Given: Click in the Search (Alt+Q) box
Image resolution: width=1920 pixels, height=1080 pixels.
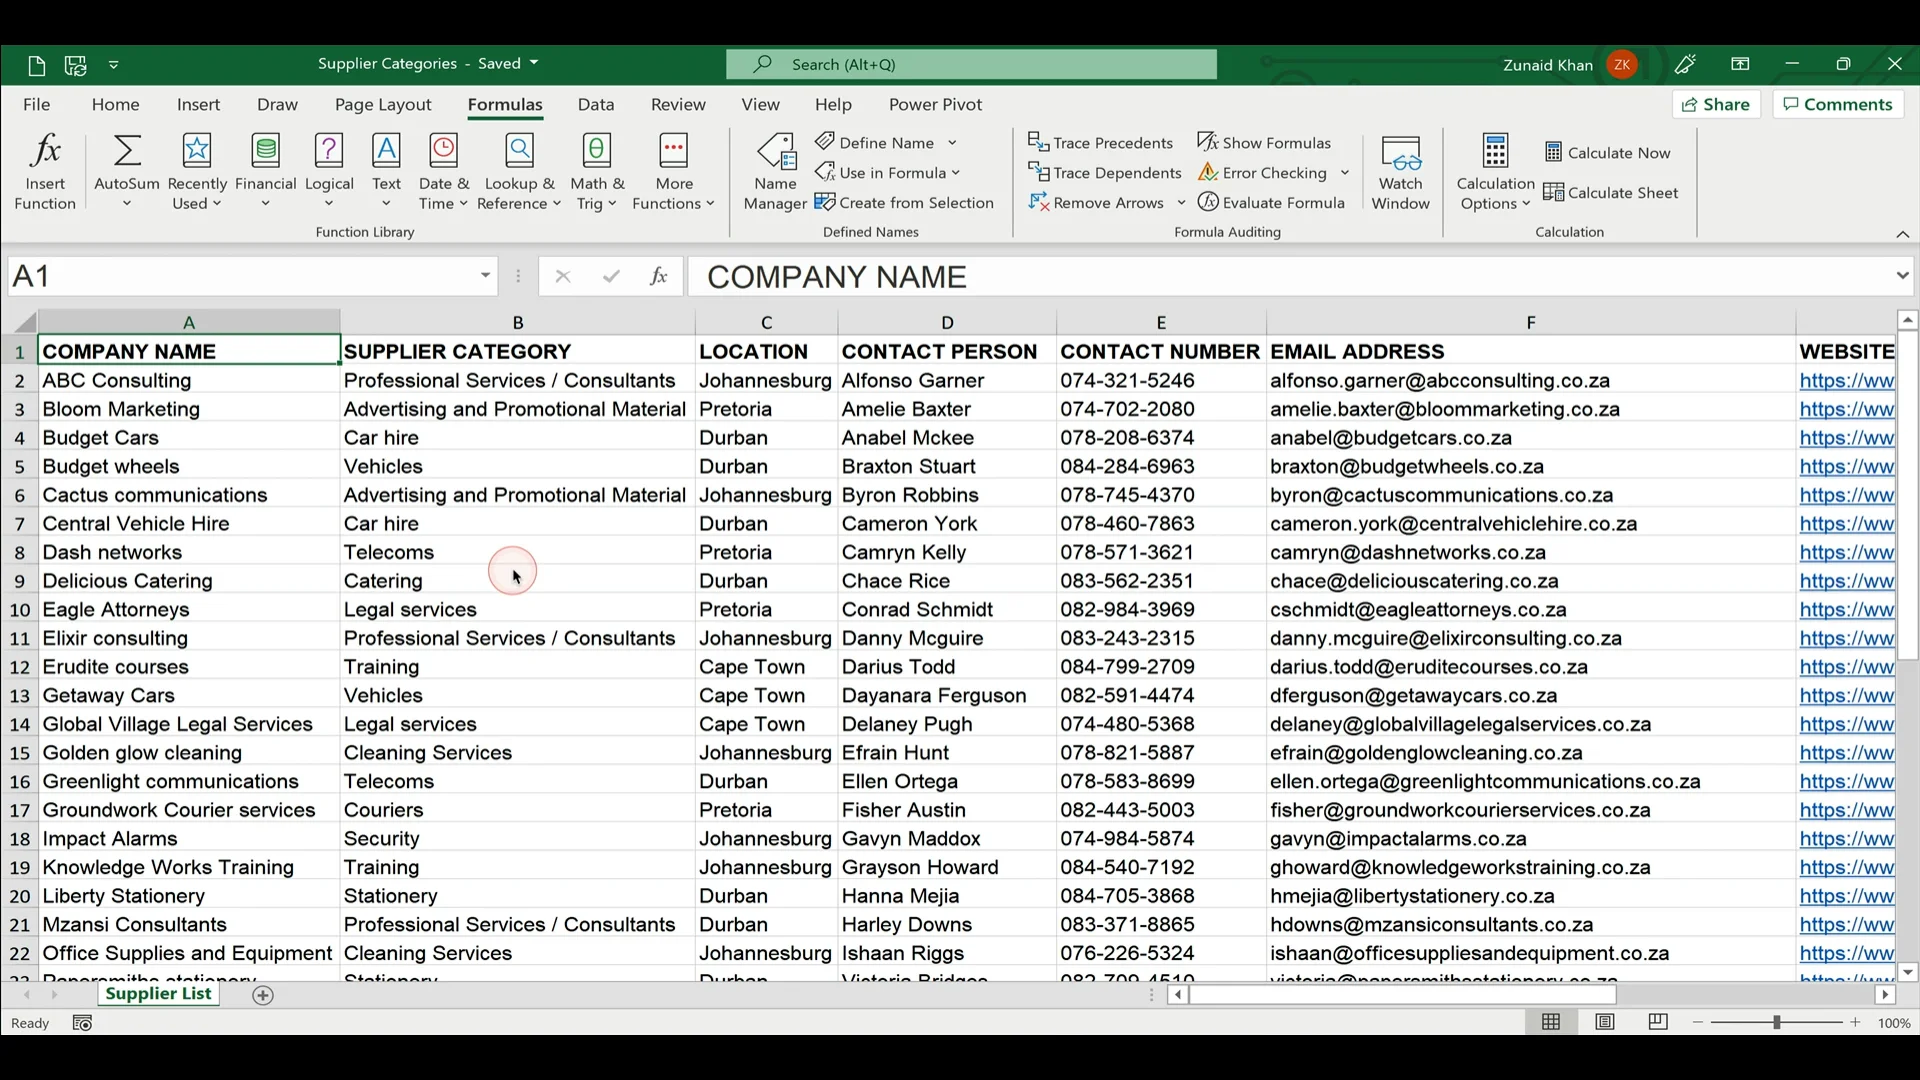Looking at the screenshot, I should coord(970,64).
